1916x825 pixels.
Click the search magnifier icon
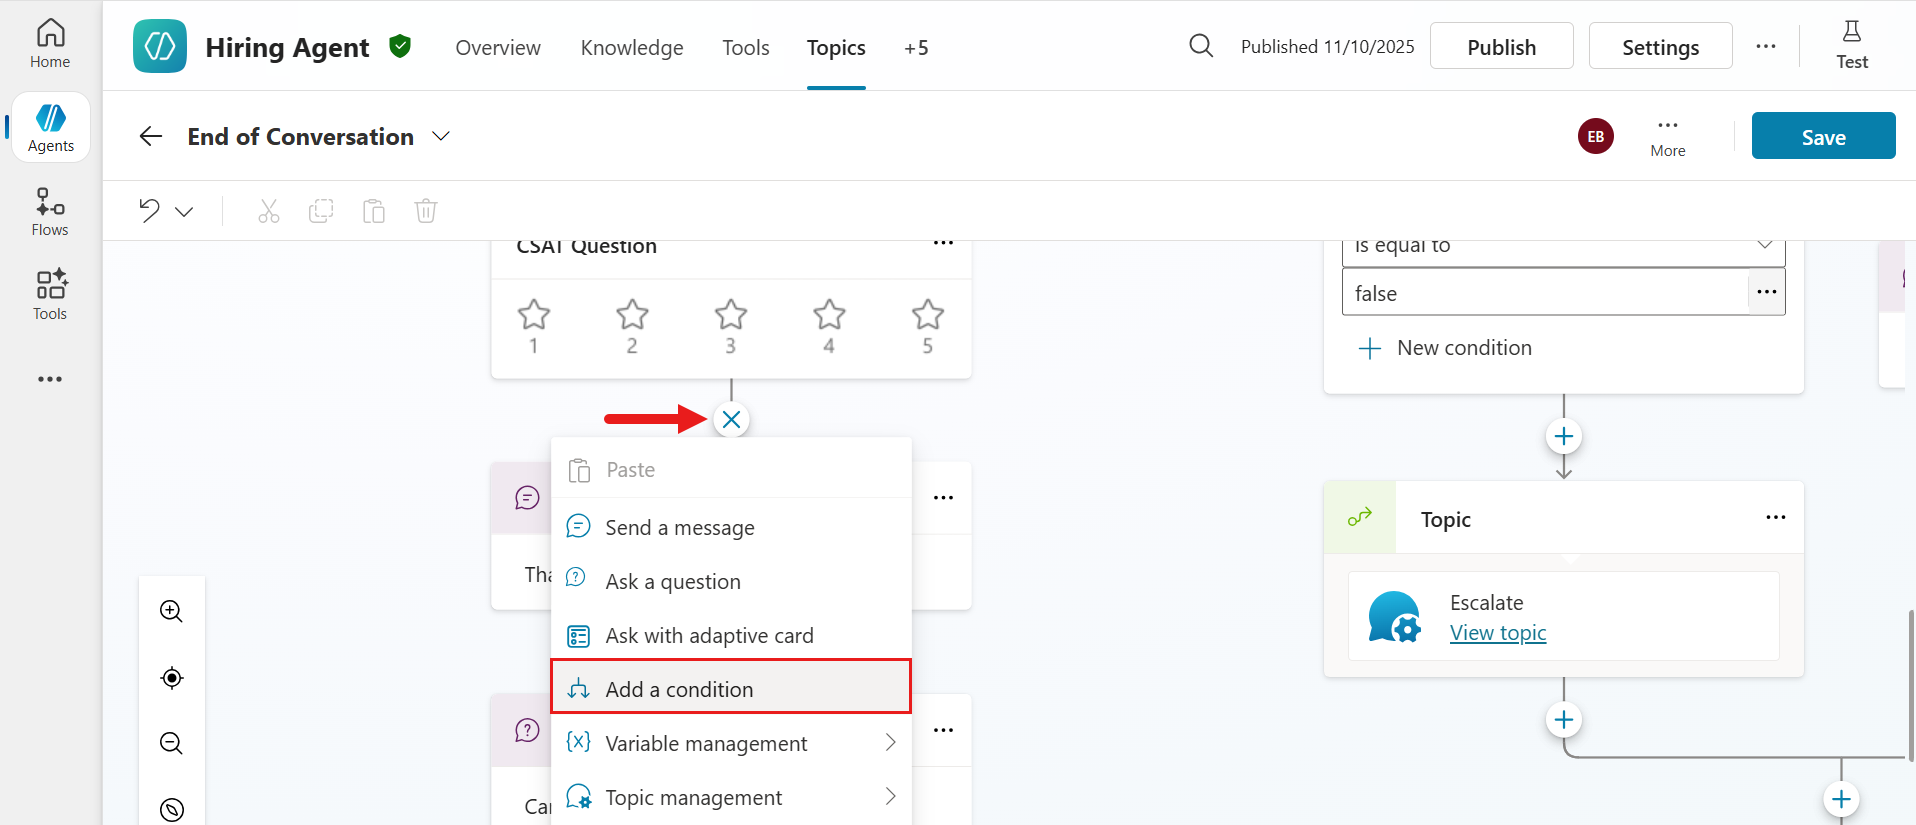click(x=1200, y=46)
